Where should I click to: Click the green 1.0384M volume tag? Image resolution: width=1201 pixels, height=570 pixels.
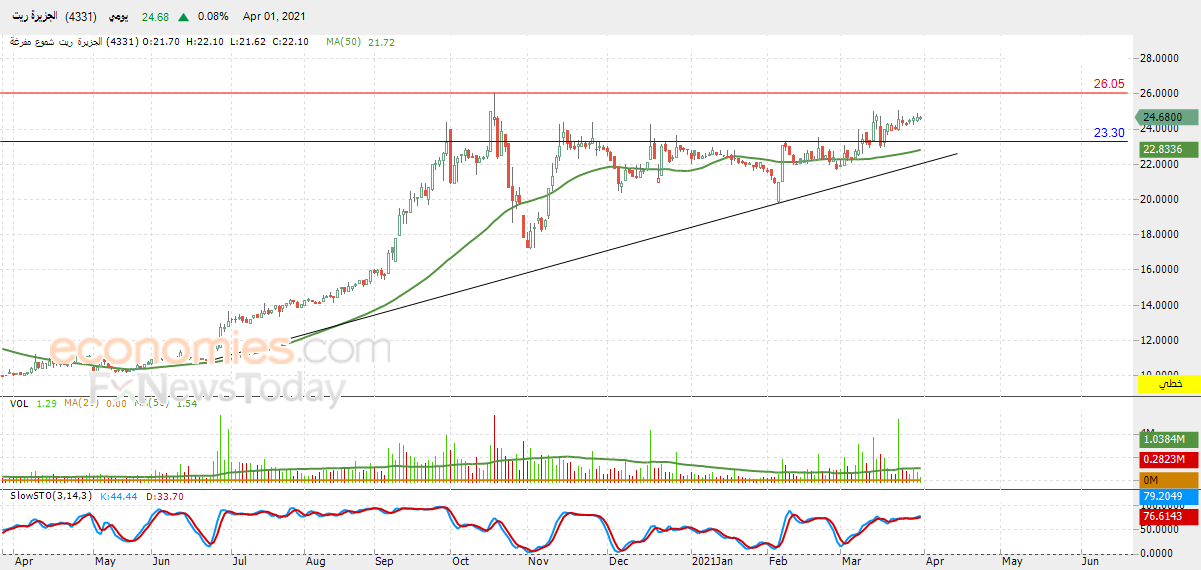click(x=1169, y=439)
